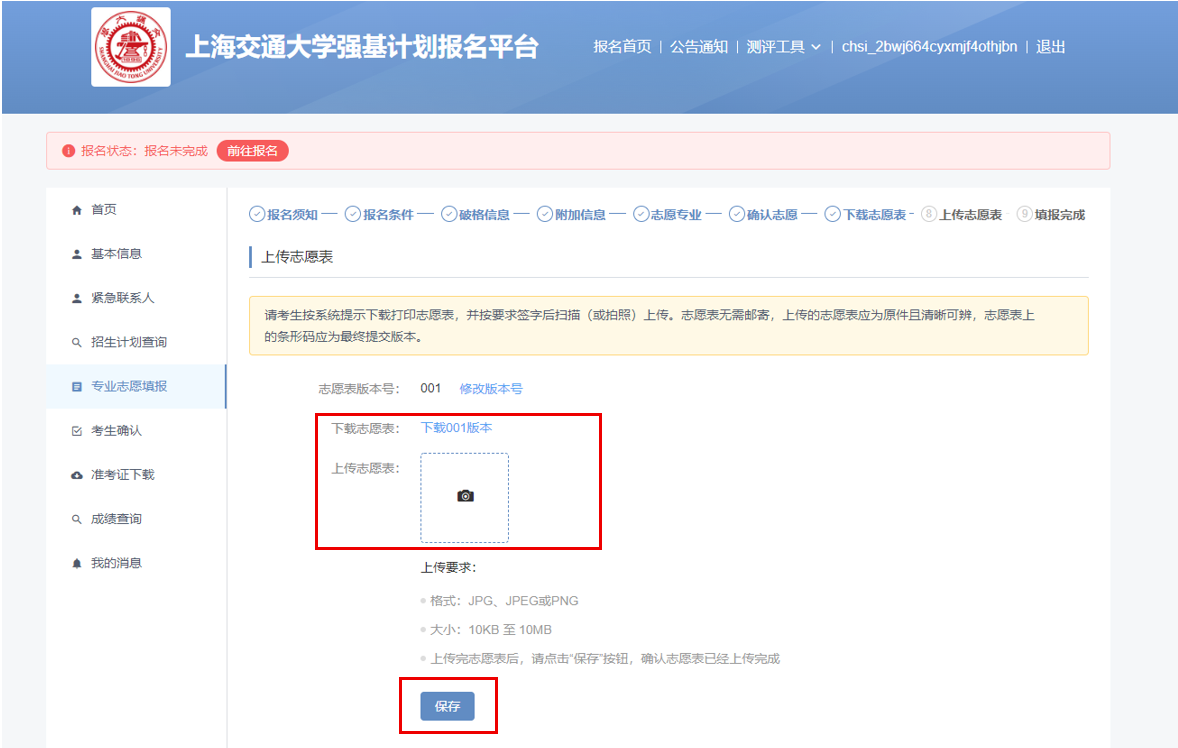This screenshot has width=1178, height=748.
Task: Click the cloud icon beside 准考证下载
Action: click(x=77, y=475)
